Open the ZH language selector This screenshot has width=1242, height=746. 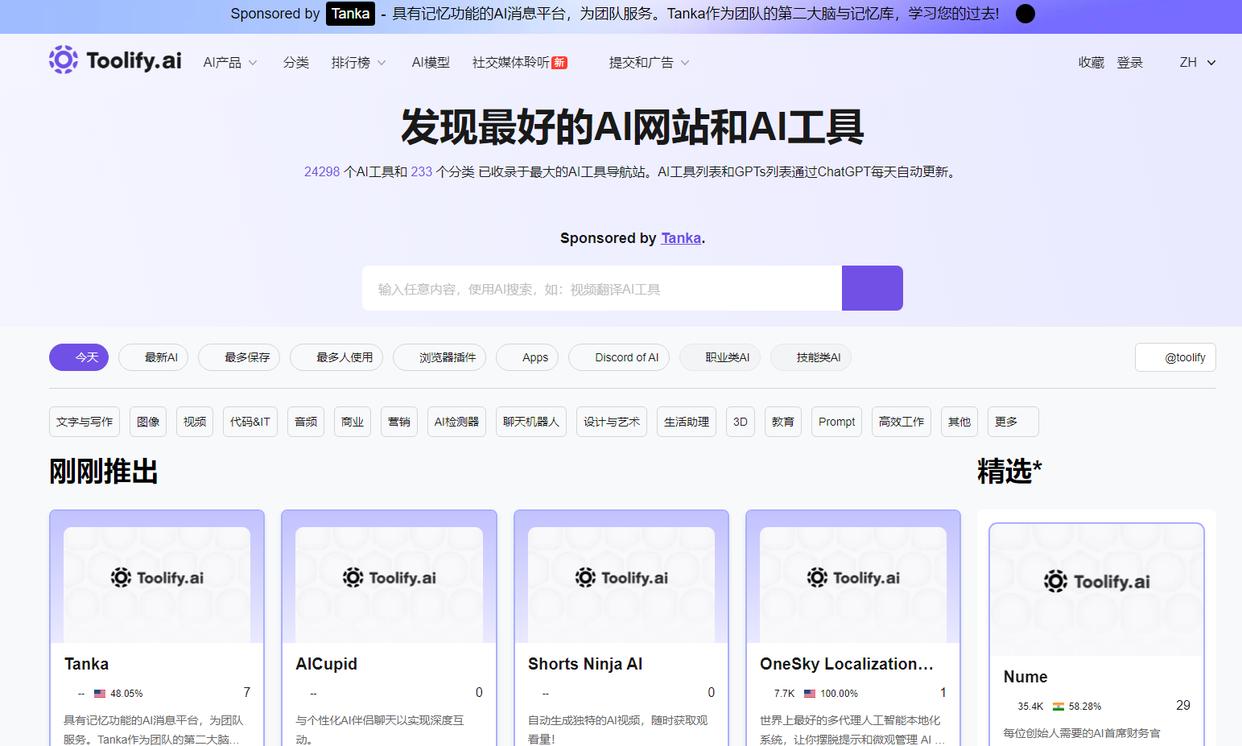(1197, 62)
